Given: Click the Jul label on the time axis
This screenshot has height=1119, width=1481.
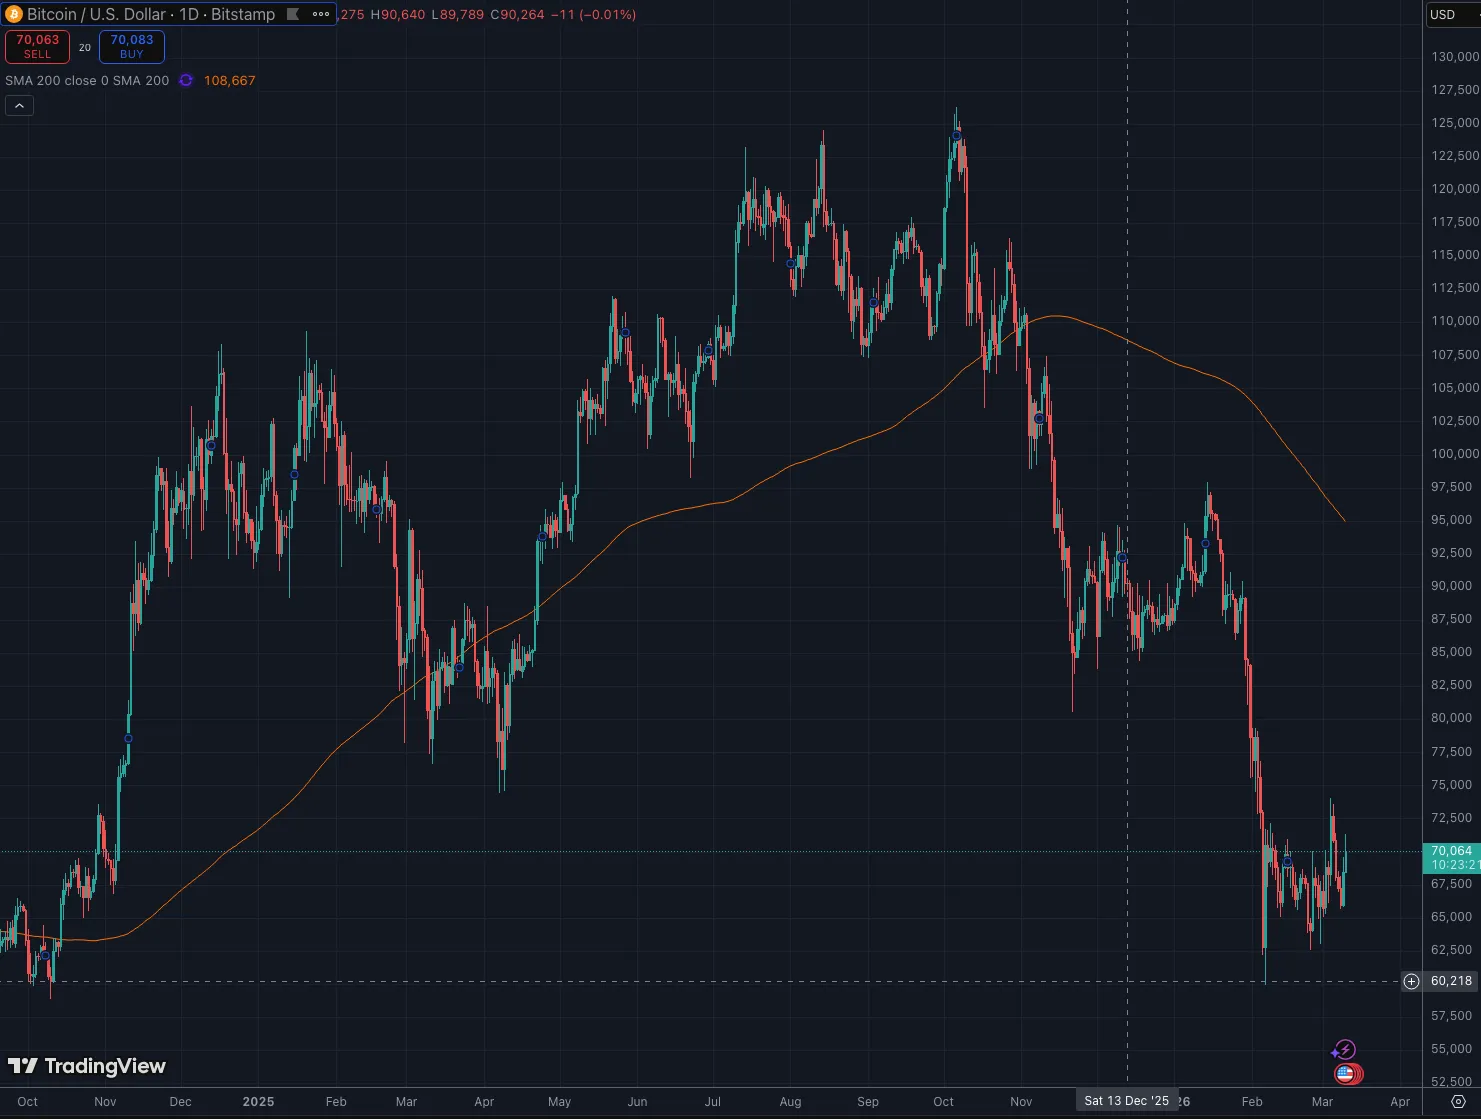Looking at the screenshot, I should click(x=712, y=1102).
